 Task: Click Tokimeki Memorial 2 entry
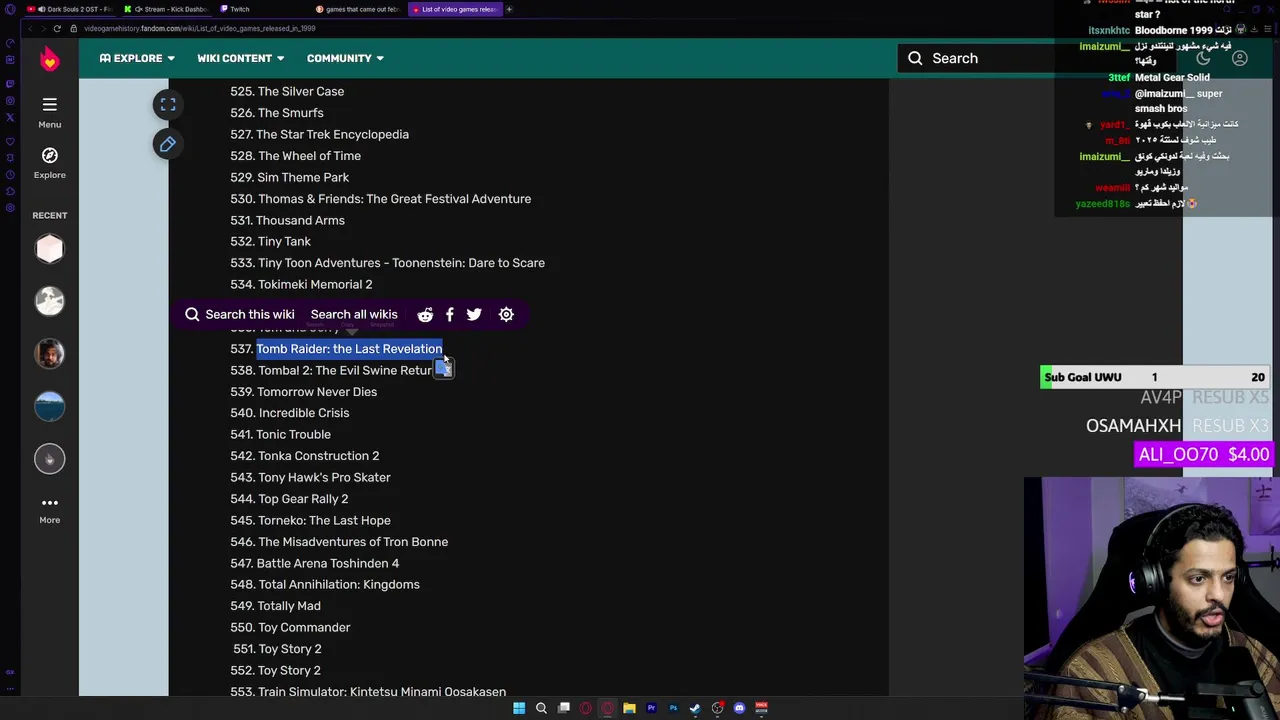click(315, 284)
